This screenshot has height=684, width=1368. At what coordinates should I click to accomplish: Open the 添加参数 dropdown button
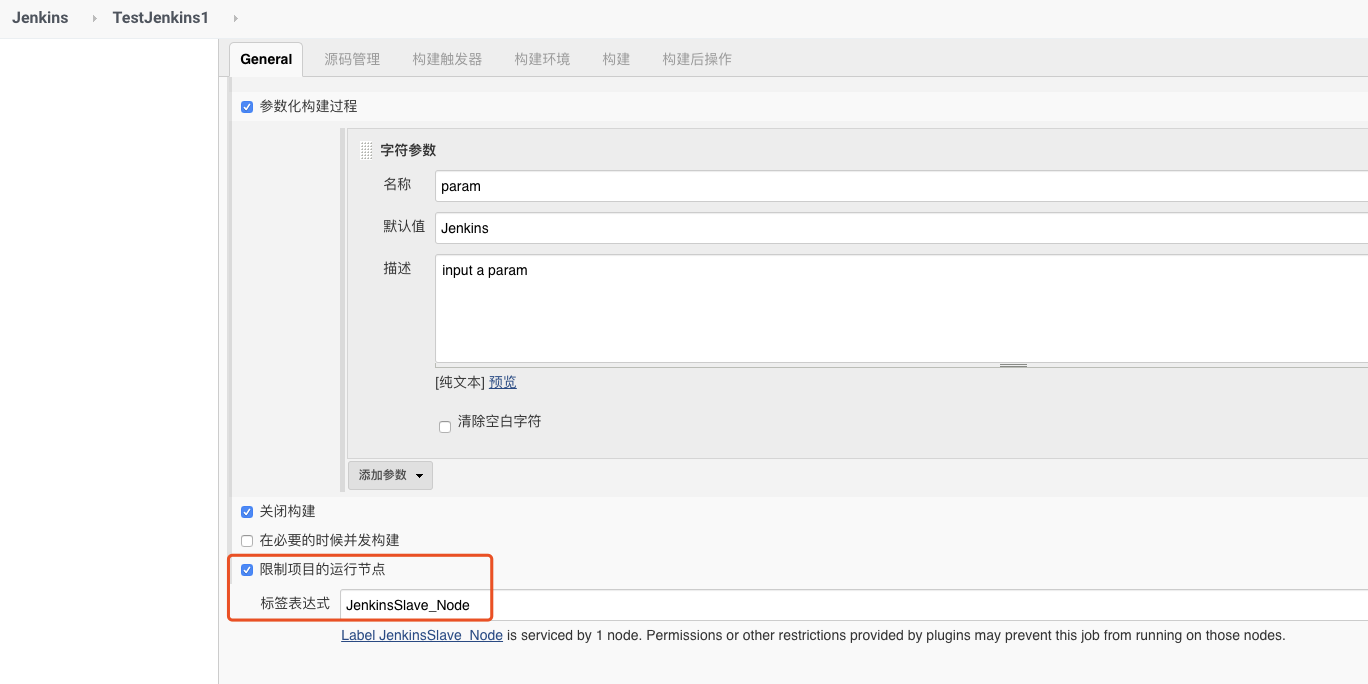coord(390,475)
